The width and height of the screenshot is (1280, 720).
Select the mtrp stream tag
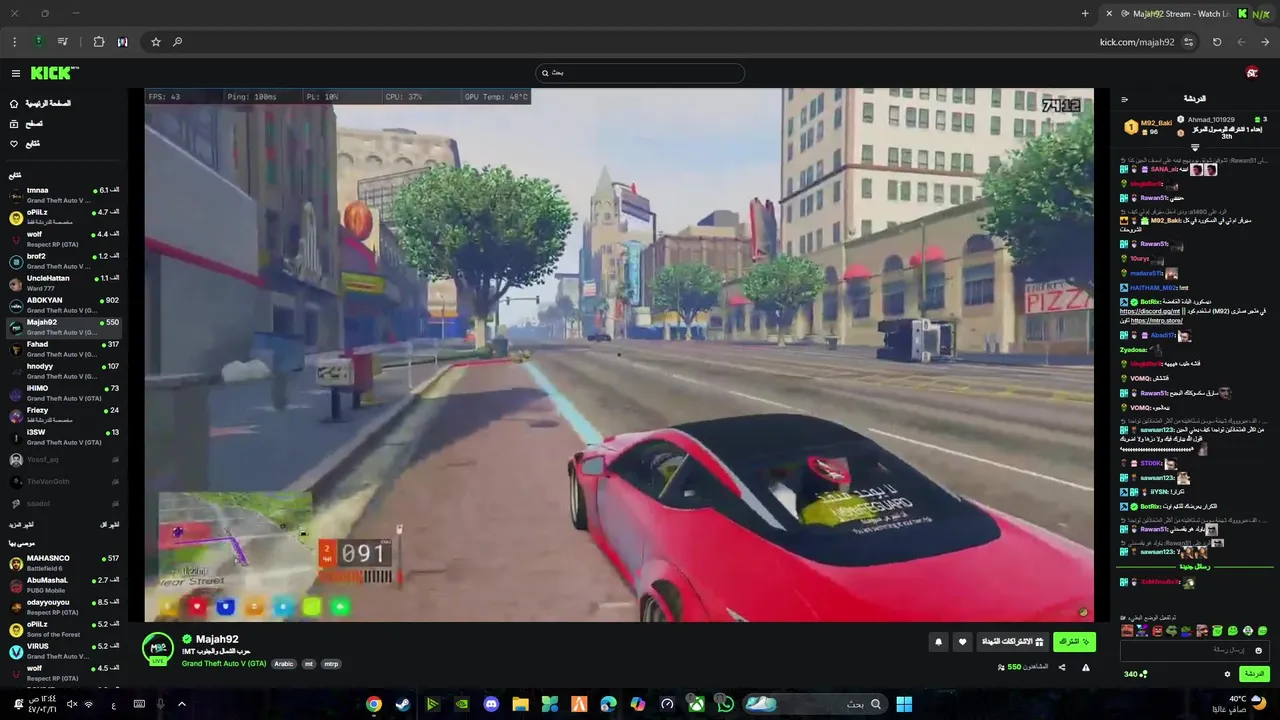click(x=331, y=663)
